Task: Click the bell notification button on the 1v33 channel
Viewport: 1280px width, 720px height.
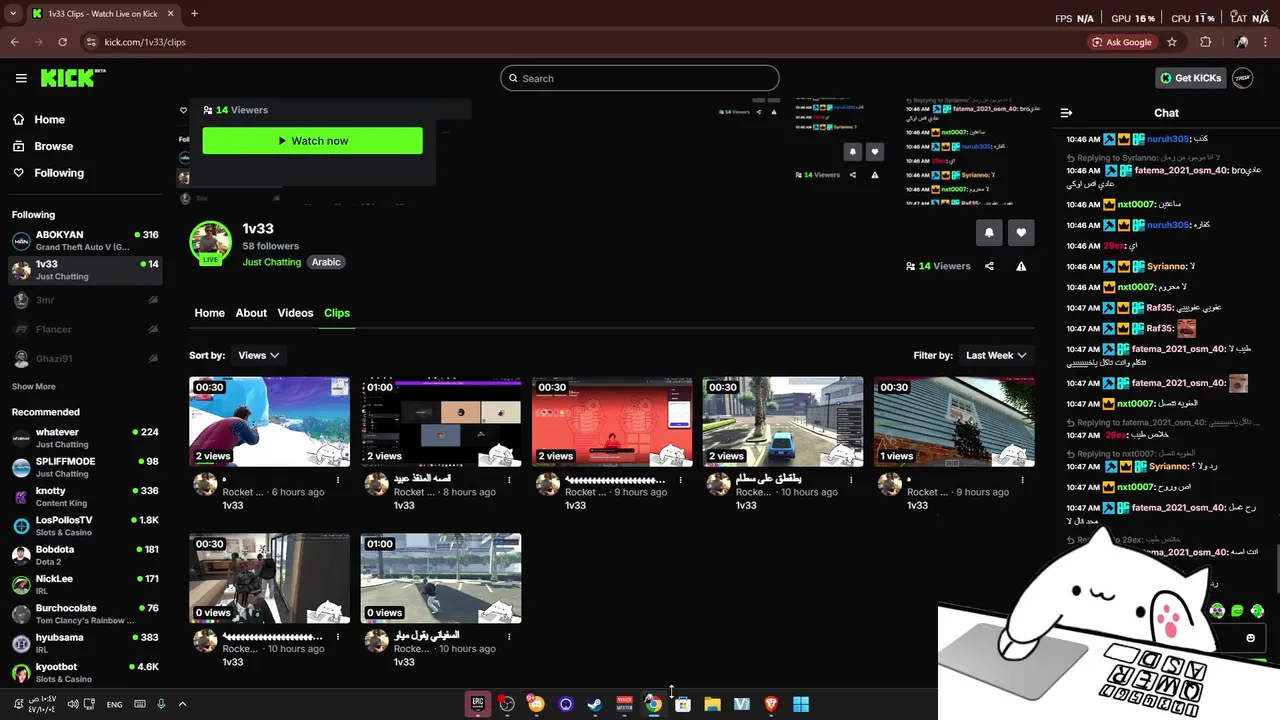Action: tap(989, 232)
